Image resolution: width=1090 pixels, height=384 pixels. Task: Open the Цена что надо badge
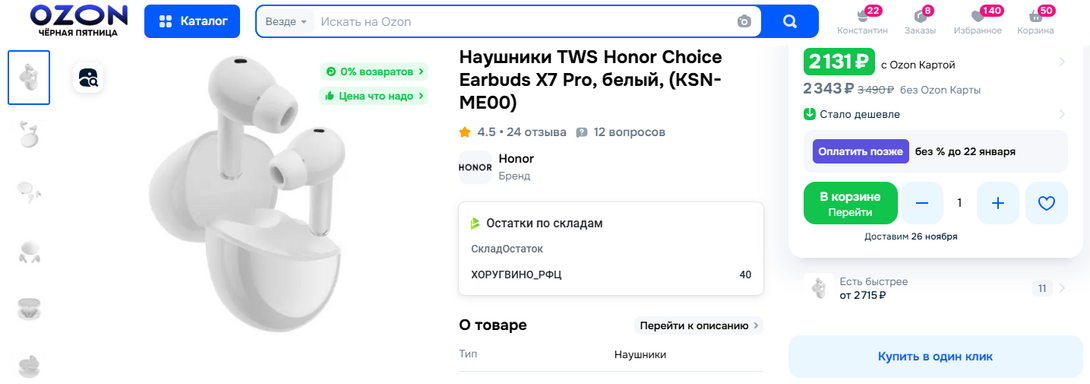[x=374, y=96]
